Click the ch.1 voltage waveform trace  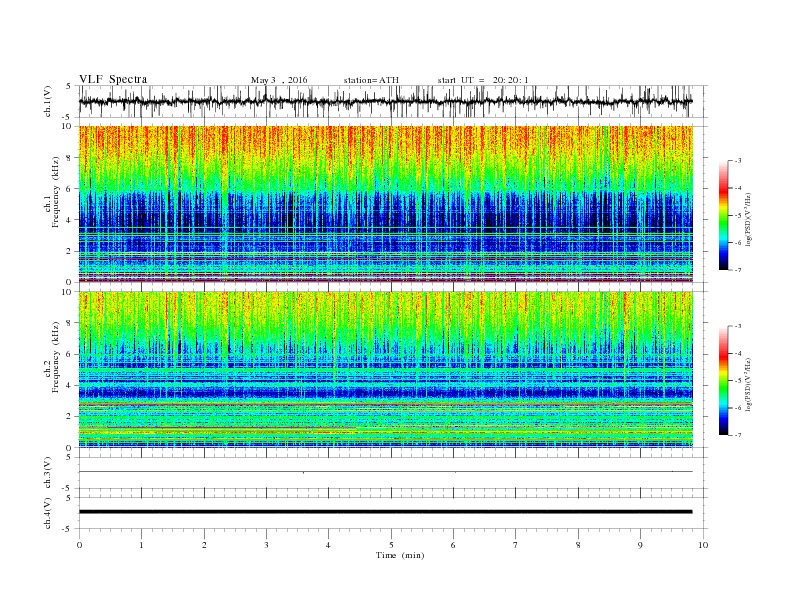(x=385, y=101)
